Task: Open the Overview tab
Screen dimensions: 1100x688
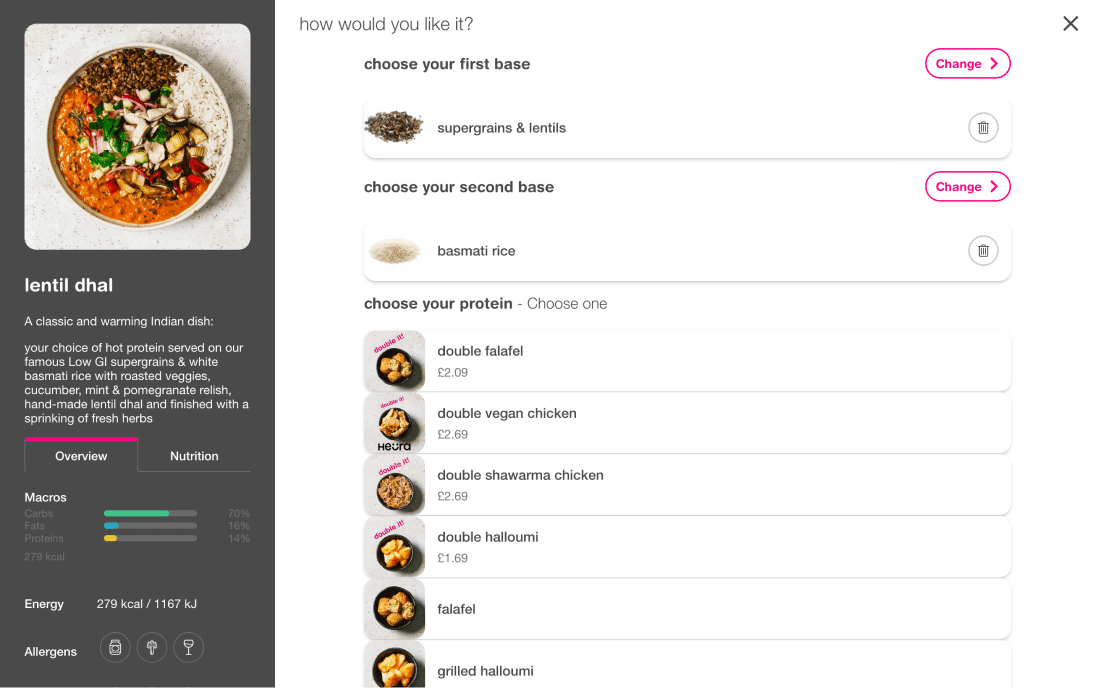Action: click(x=81, y=456)
